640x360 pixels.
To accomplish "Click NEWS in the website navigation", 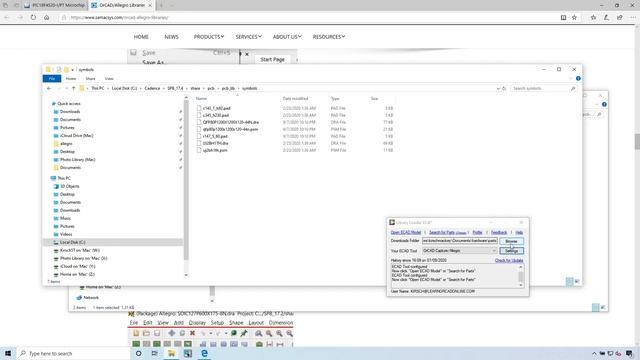I will point(171,37).
